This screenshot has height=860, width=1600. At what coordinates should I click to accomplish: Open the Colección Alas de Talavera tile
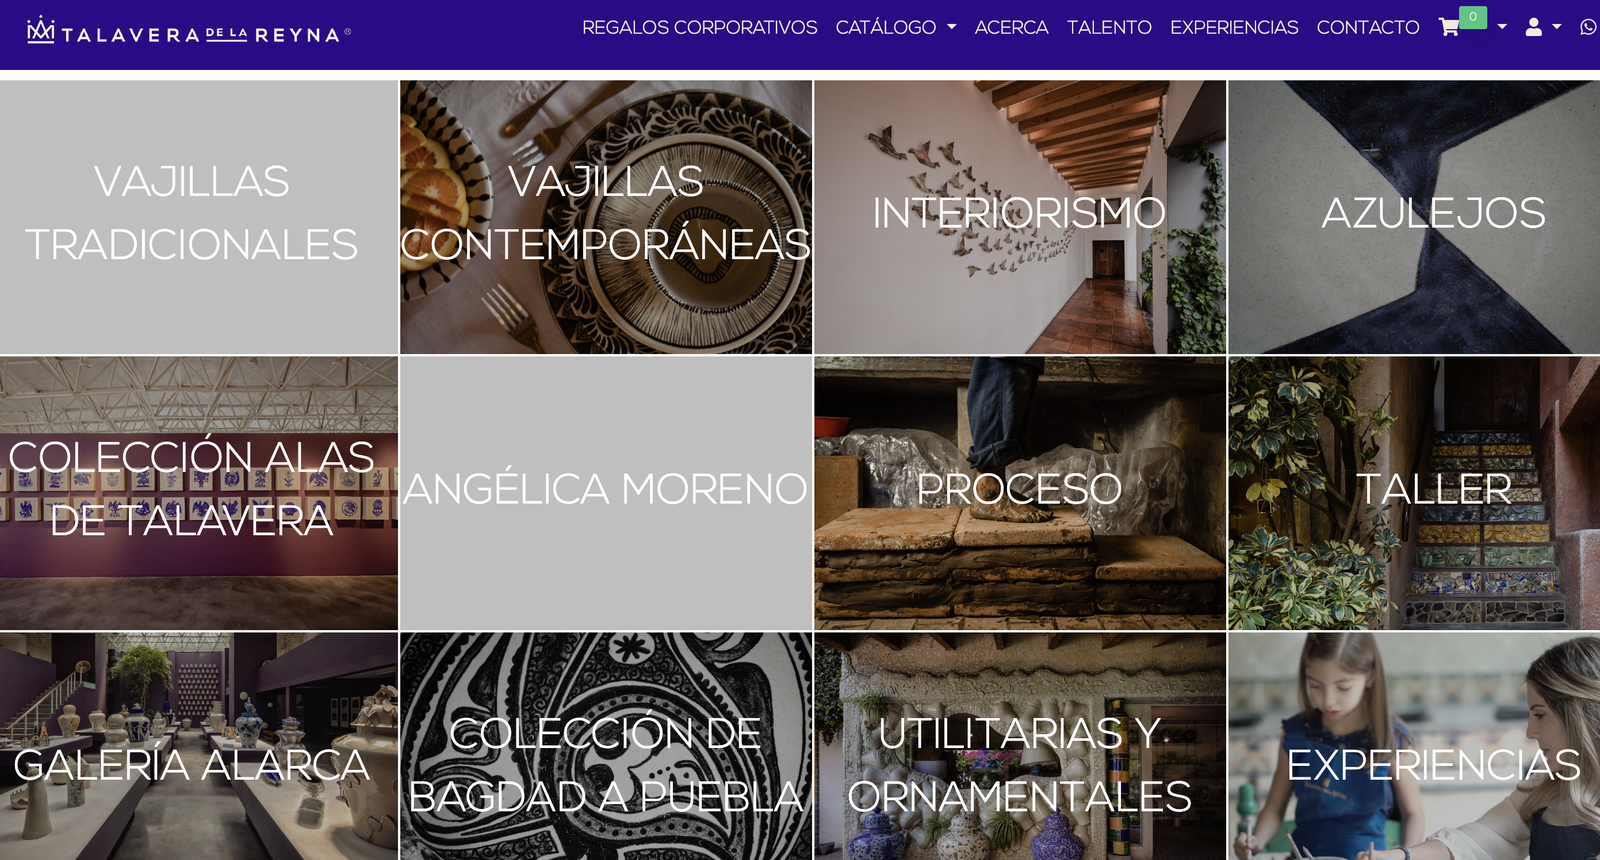point(199,493)
